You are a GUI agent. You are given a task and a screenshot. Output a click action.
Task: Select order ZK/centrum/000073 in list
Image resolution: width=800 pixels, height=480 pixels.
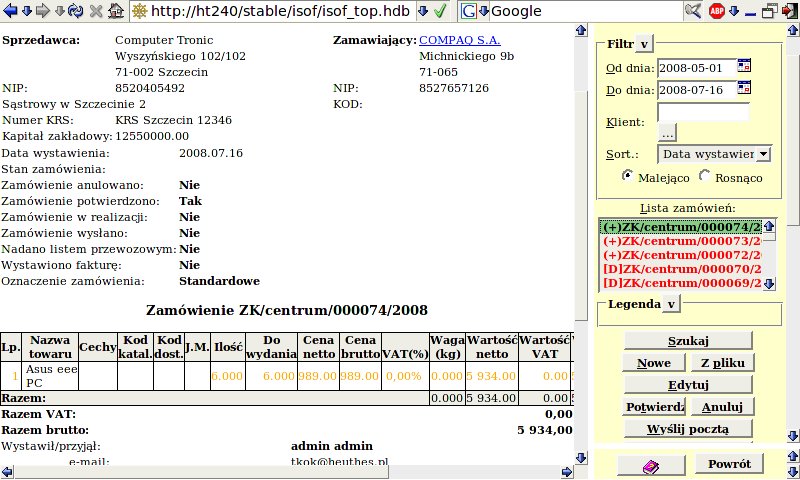(x=681, y=241)
